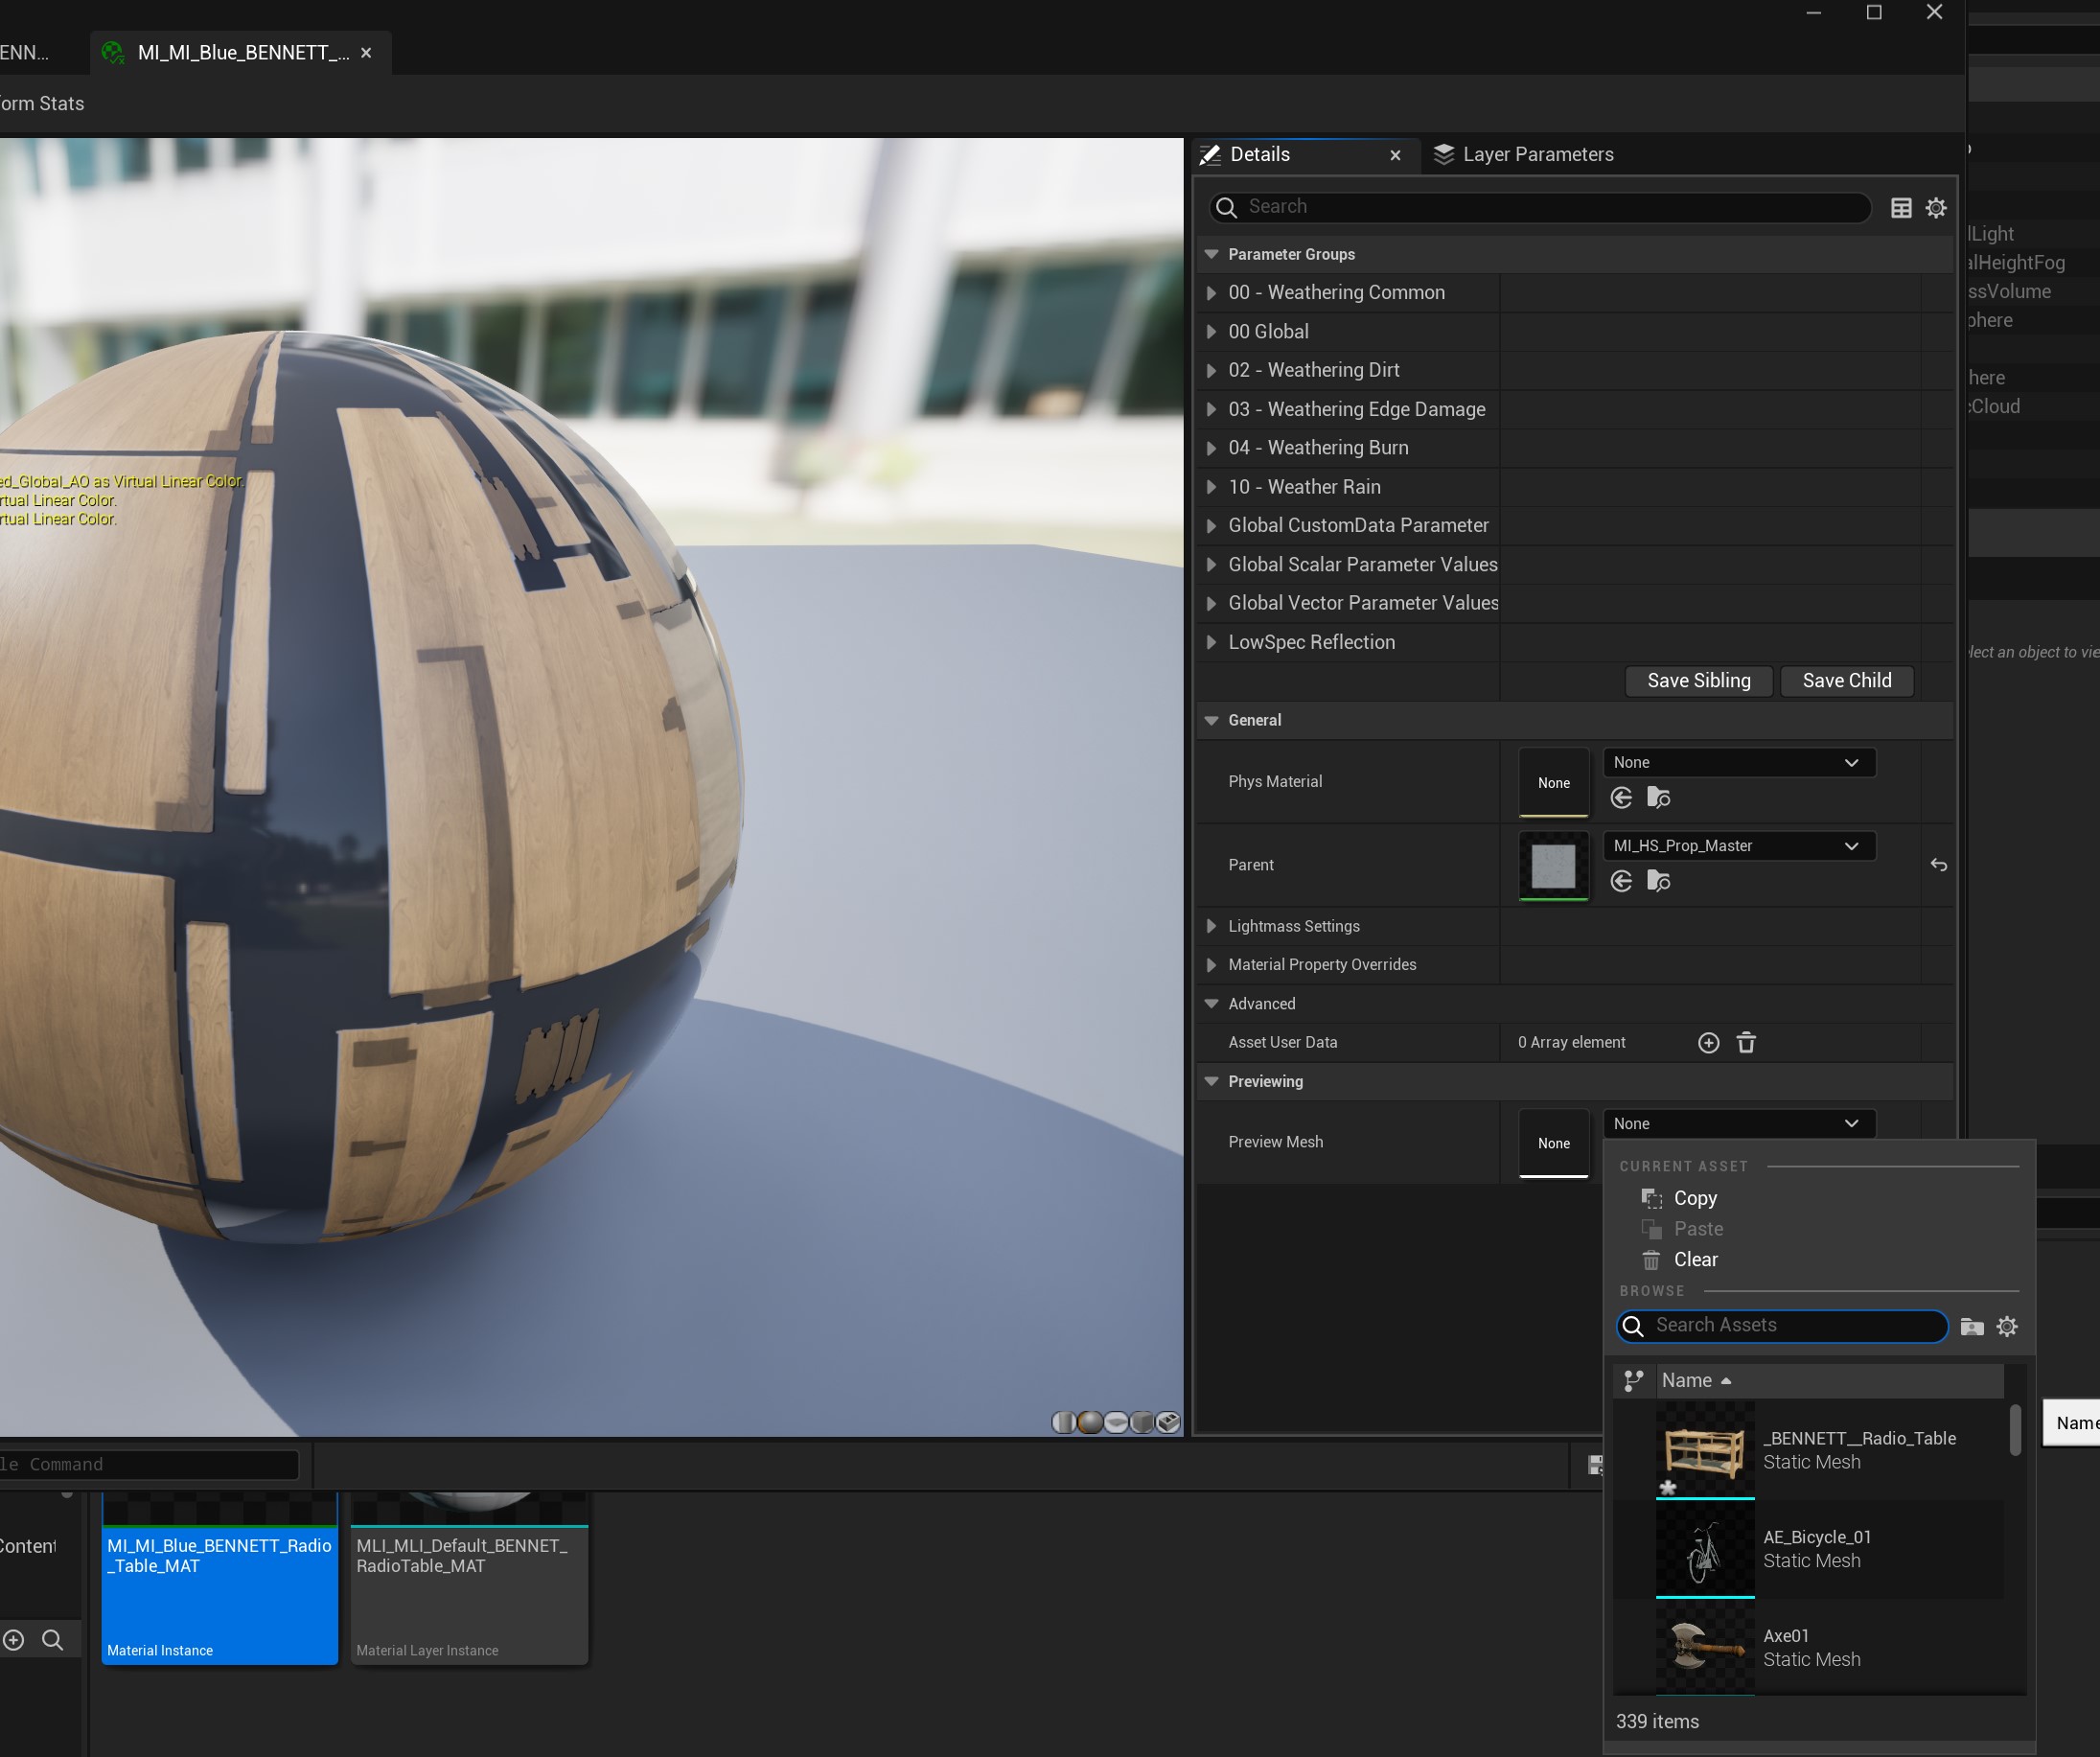Open Details property matrix table icon
The image size is (2100, 1757).
pos(1901,208)
